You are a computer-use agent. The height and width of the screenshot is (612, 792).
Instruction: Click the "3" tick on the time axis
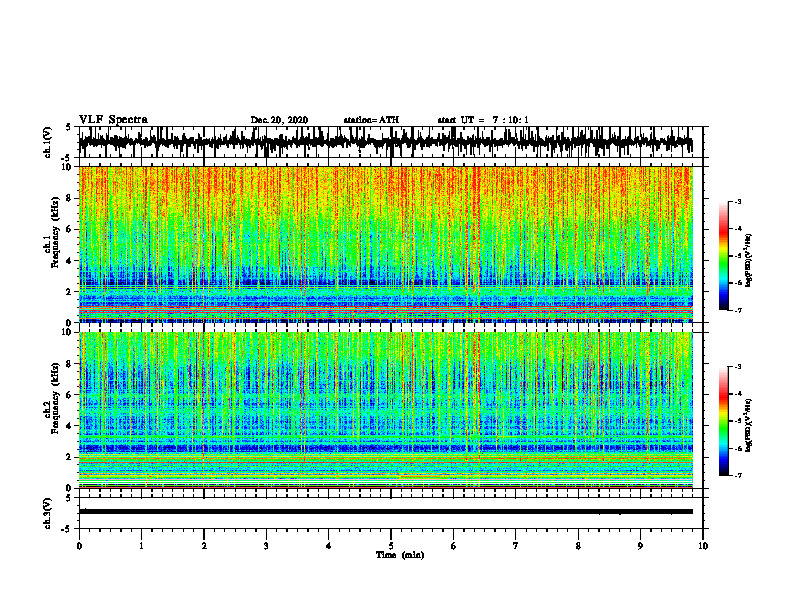pyautogui.click(x=266, y=546)
